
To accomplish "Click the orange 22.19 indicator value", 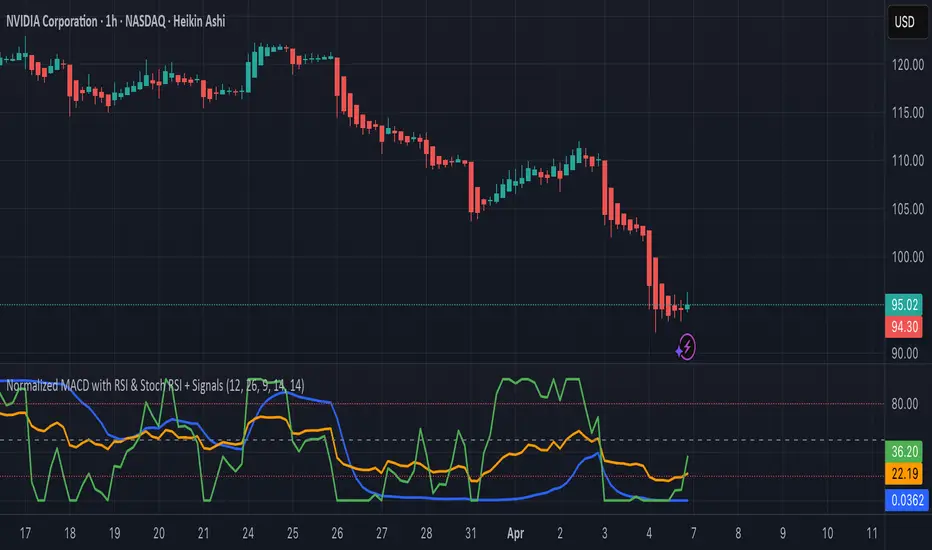I will 904,473.
